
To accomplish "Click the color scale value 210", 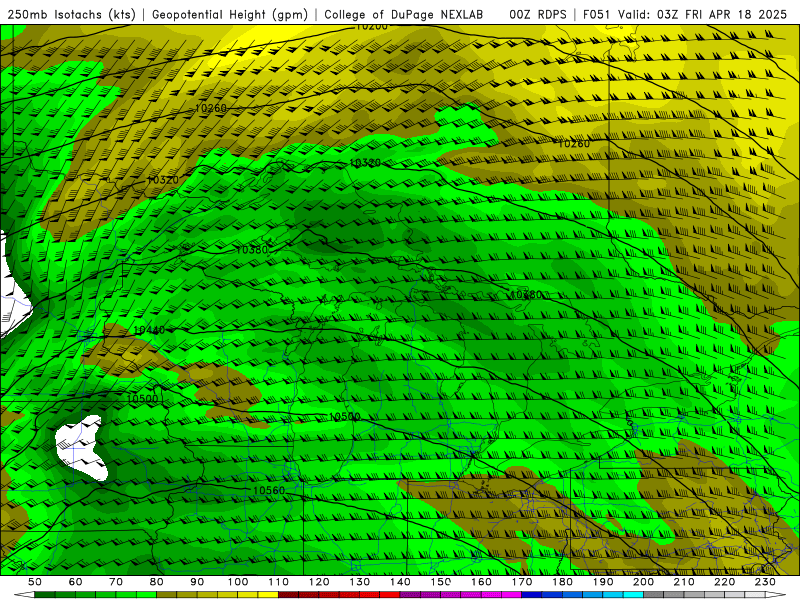I will 684,582.
